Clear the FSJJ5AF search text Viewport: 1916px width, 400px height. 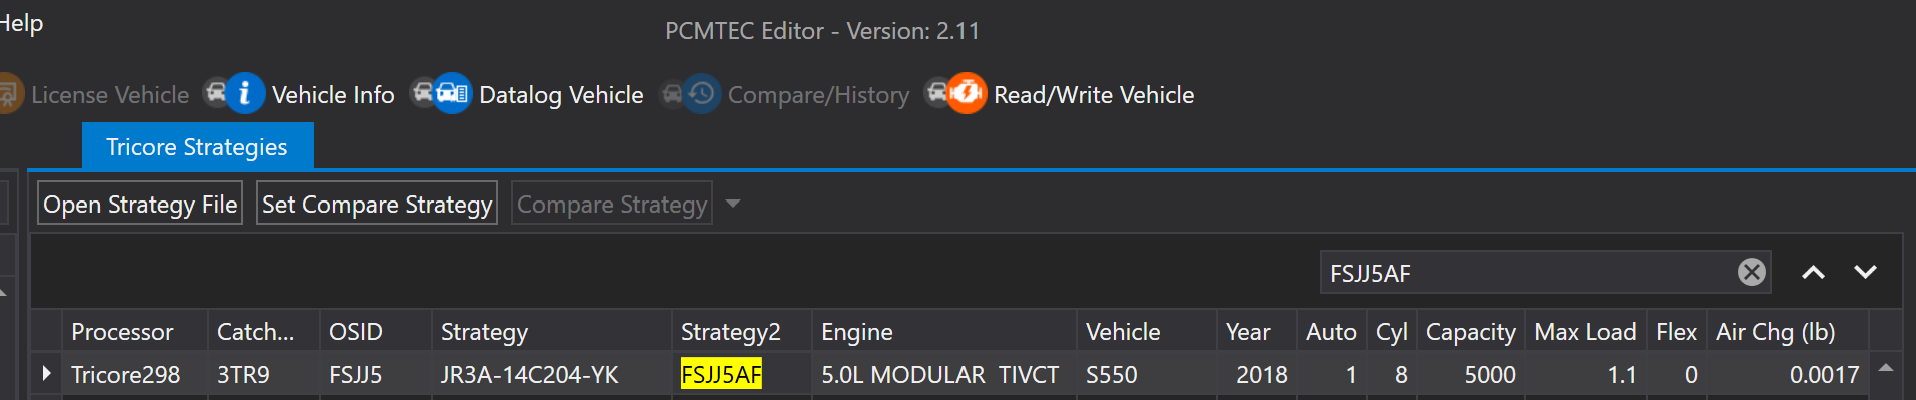click(x=1751, y=272)
